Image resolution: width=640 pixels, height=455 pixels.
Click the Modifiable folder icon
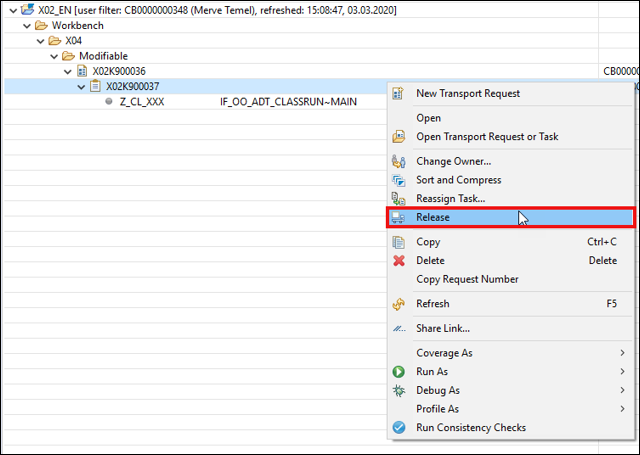pos(68,56)
